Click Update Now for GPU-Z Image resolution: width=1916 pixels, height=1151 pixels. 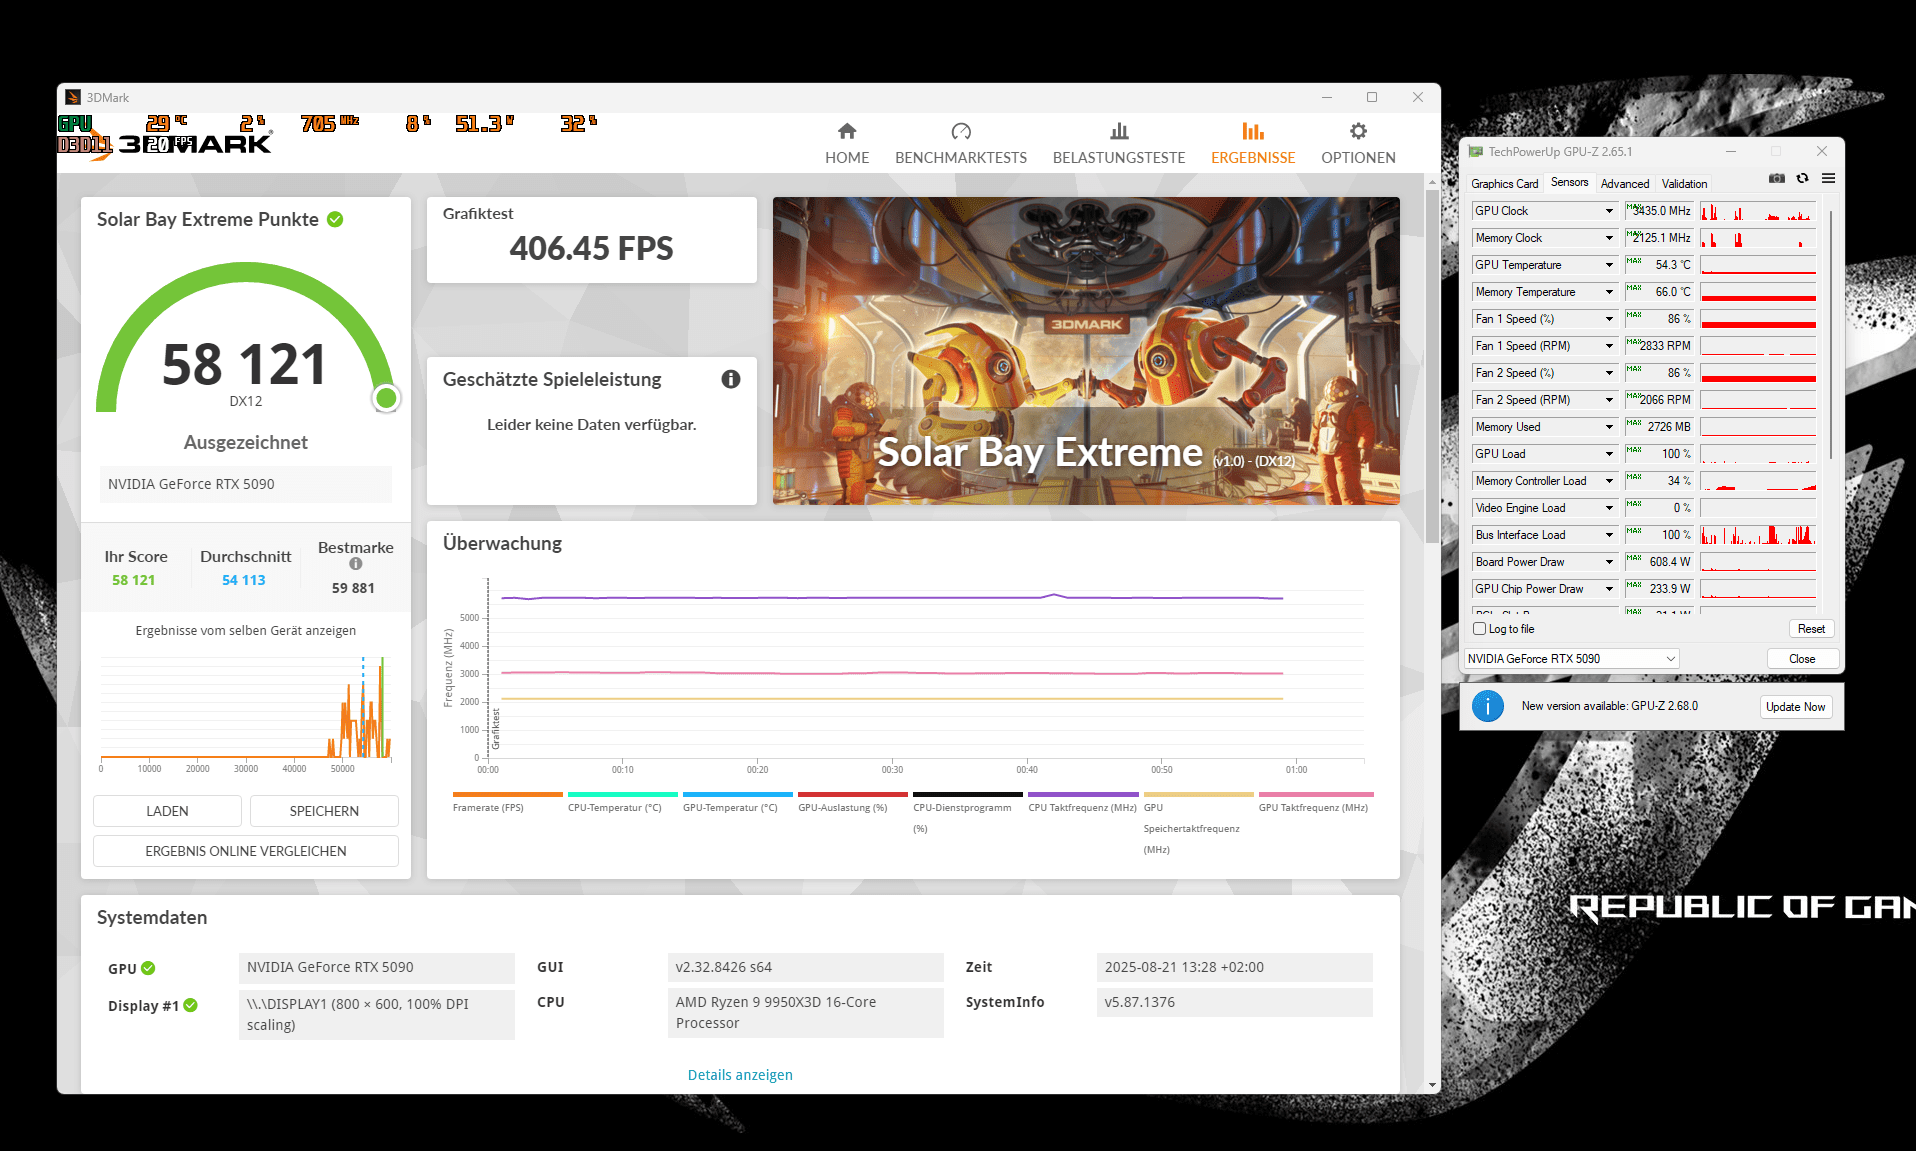[x=1795, y=707]
